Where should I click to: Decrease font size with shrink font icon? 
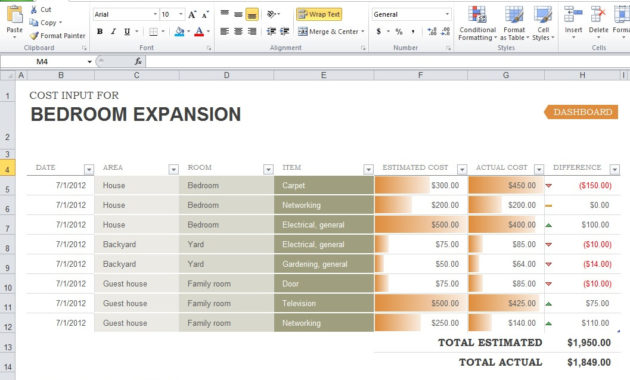pos(205,15)
